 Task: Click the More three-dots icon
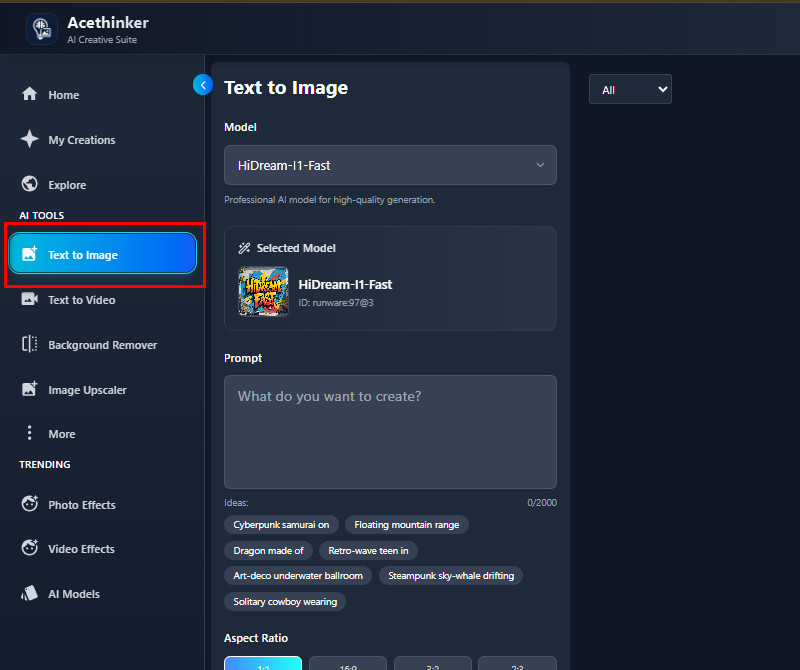tap(30, 433)
